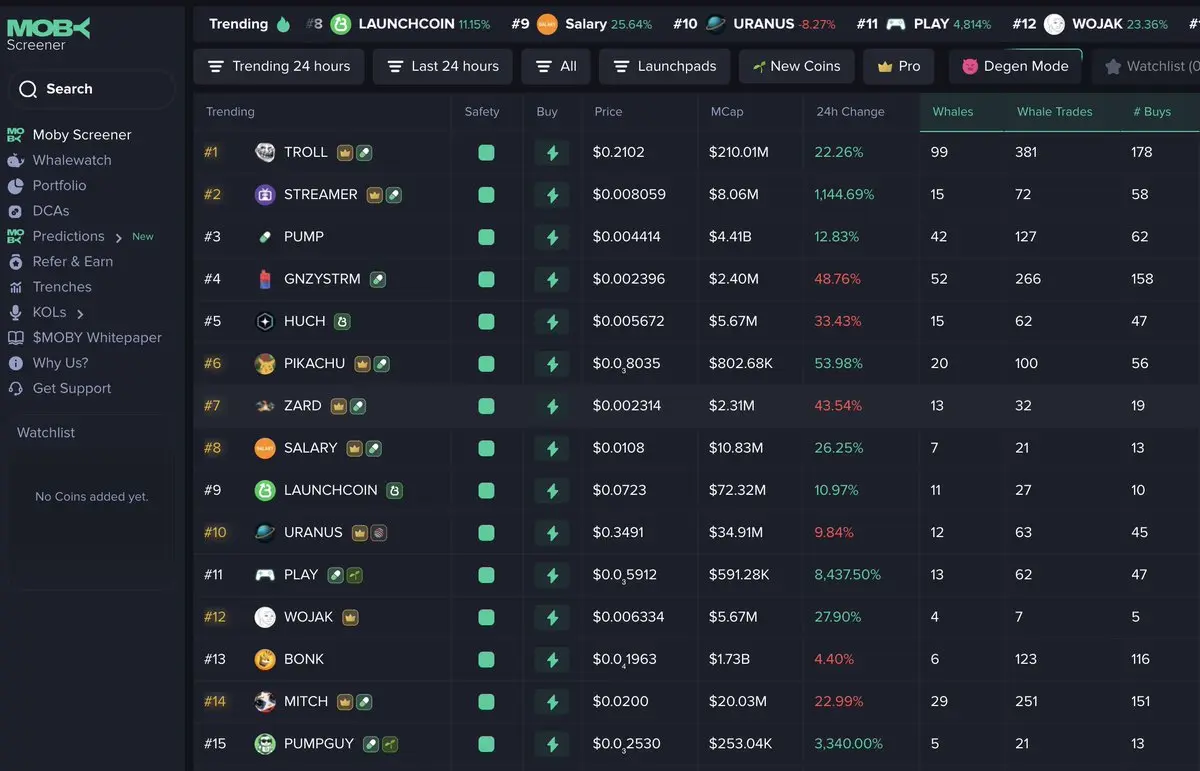
Task: Click the TROLL market cap $210.01M
Action: click(739, 153)
